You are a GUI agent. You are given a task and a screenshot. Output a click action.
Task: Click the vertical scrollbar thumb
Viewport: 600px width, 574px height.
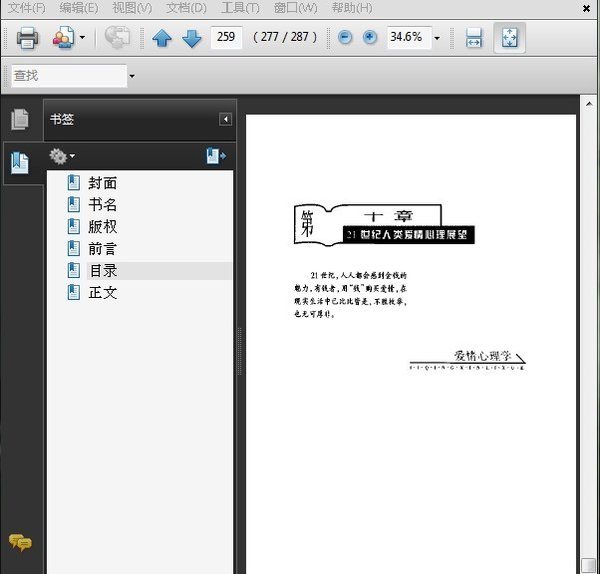coord(588,566)
